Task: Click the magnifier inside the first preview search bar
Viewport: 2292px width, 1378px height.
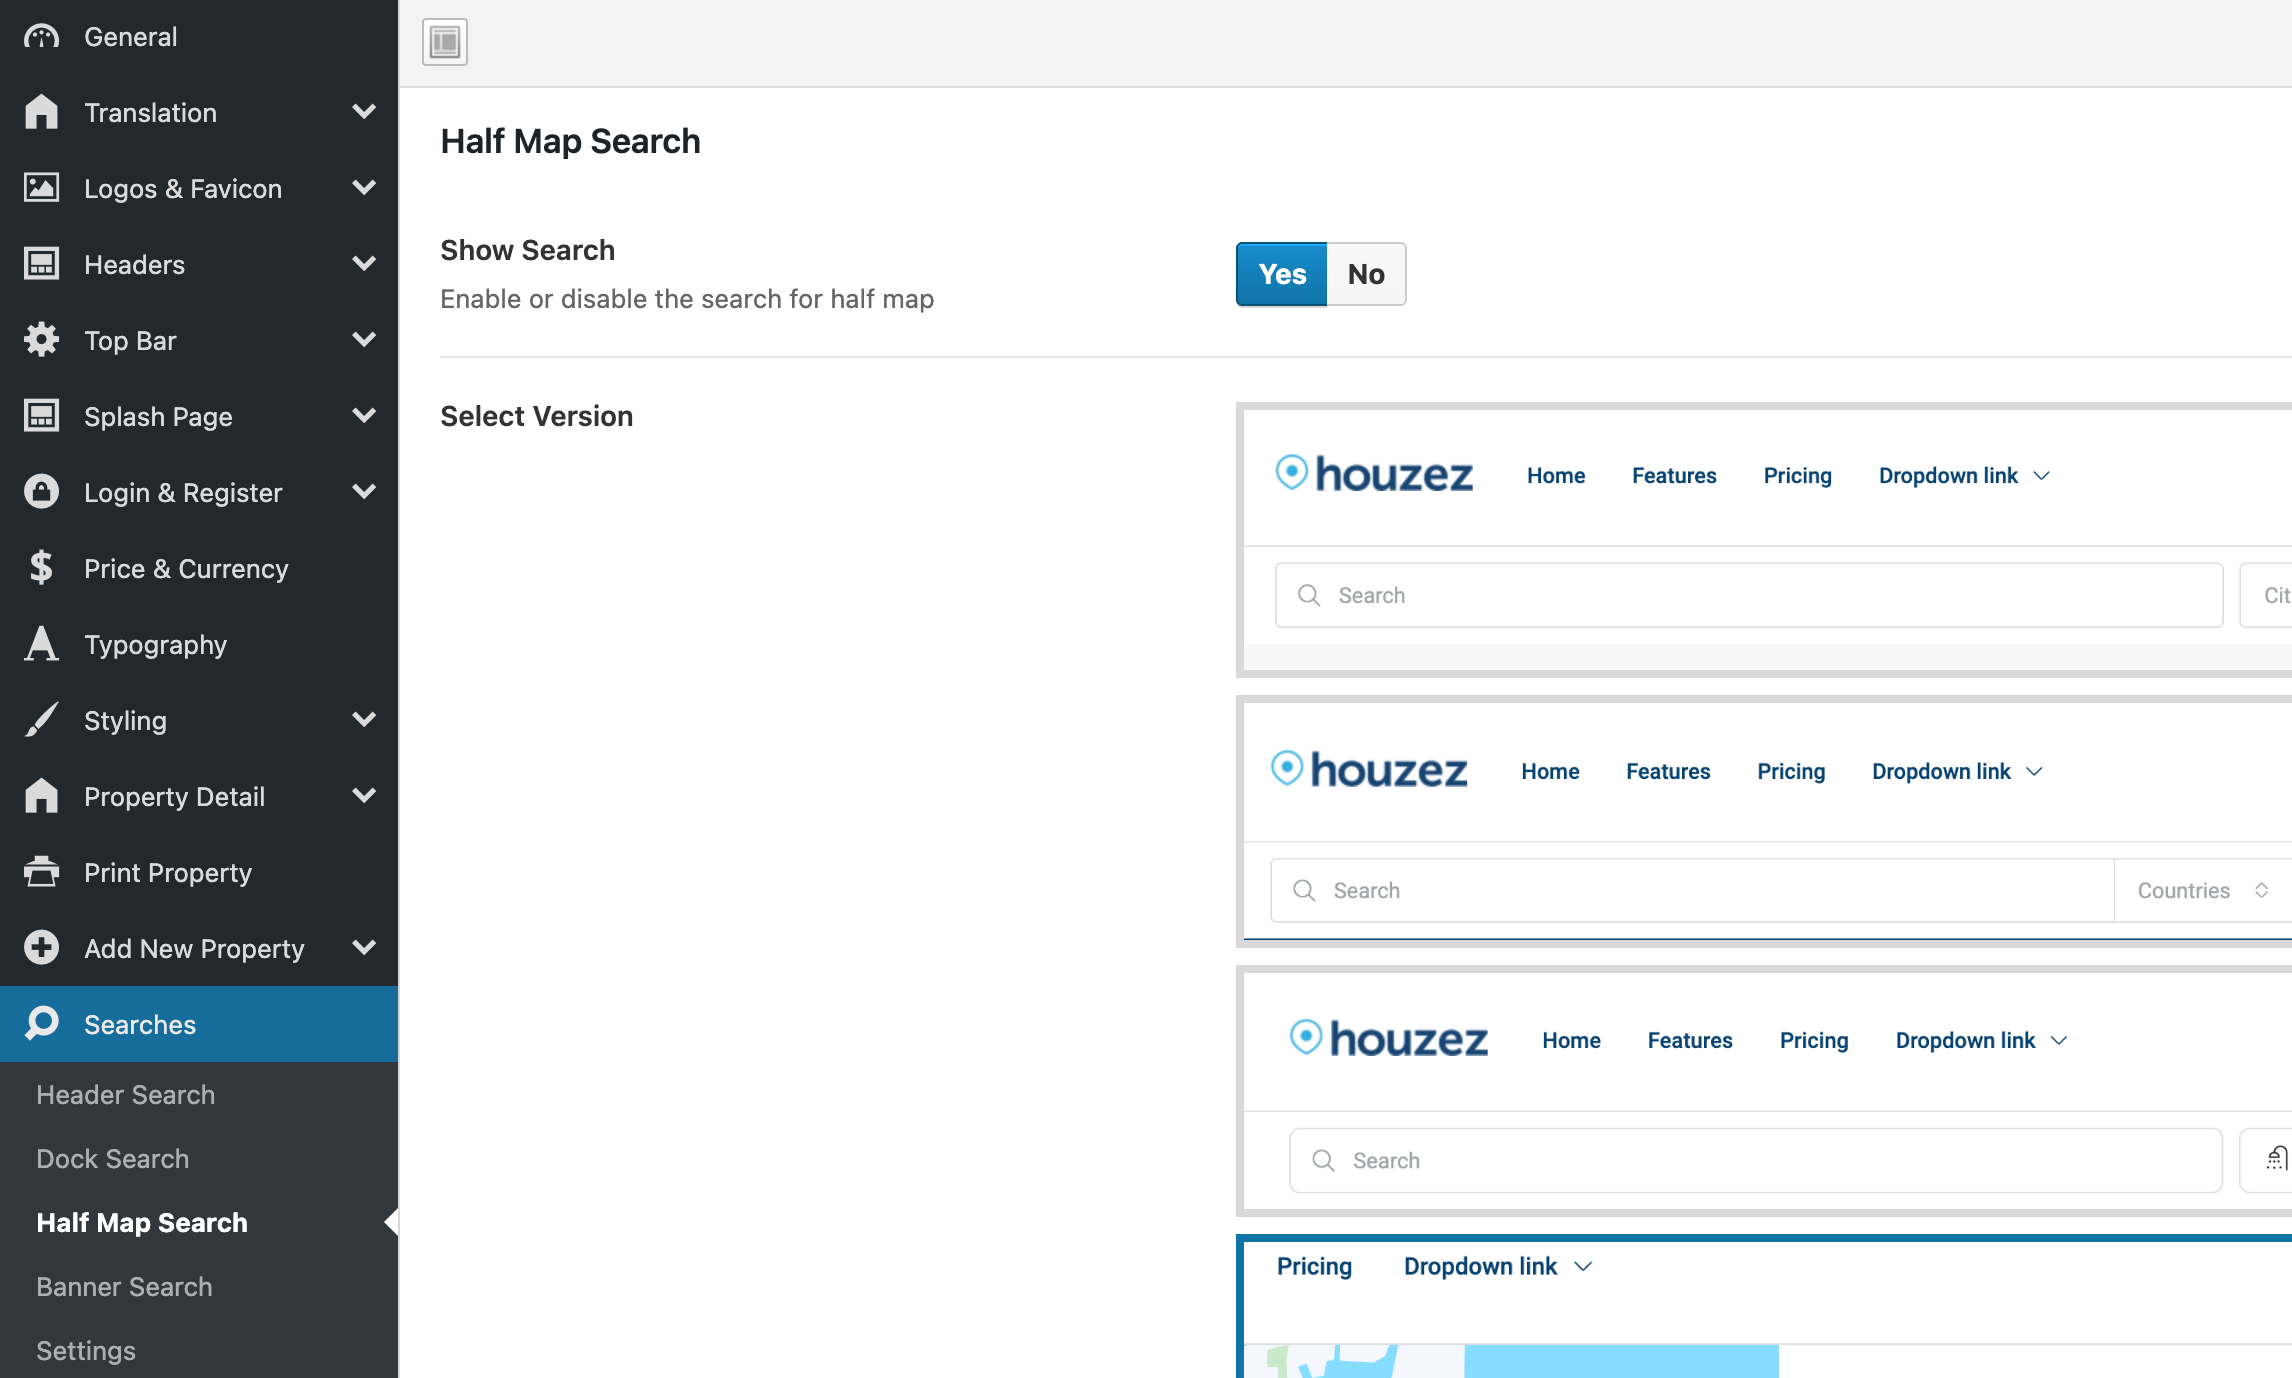Action: pyautogui.click(x=1308, y=595)
